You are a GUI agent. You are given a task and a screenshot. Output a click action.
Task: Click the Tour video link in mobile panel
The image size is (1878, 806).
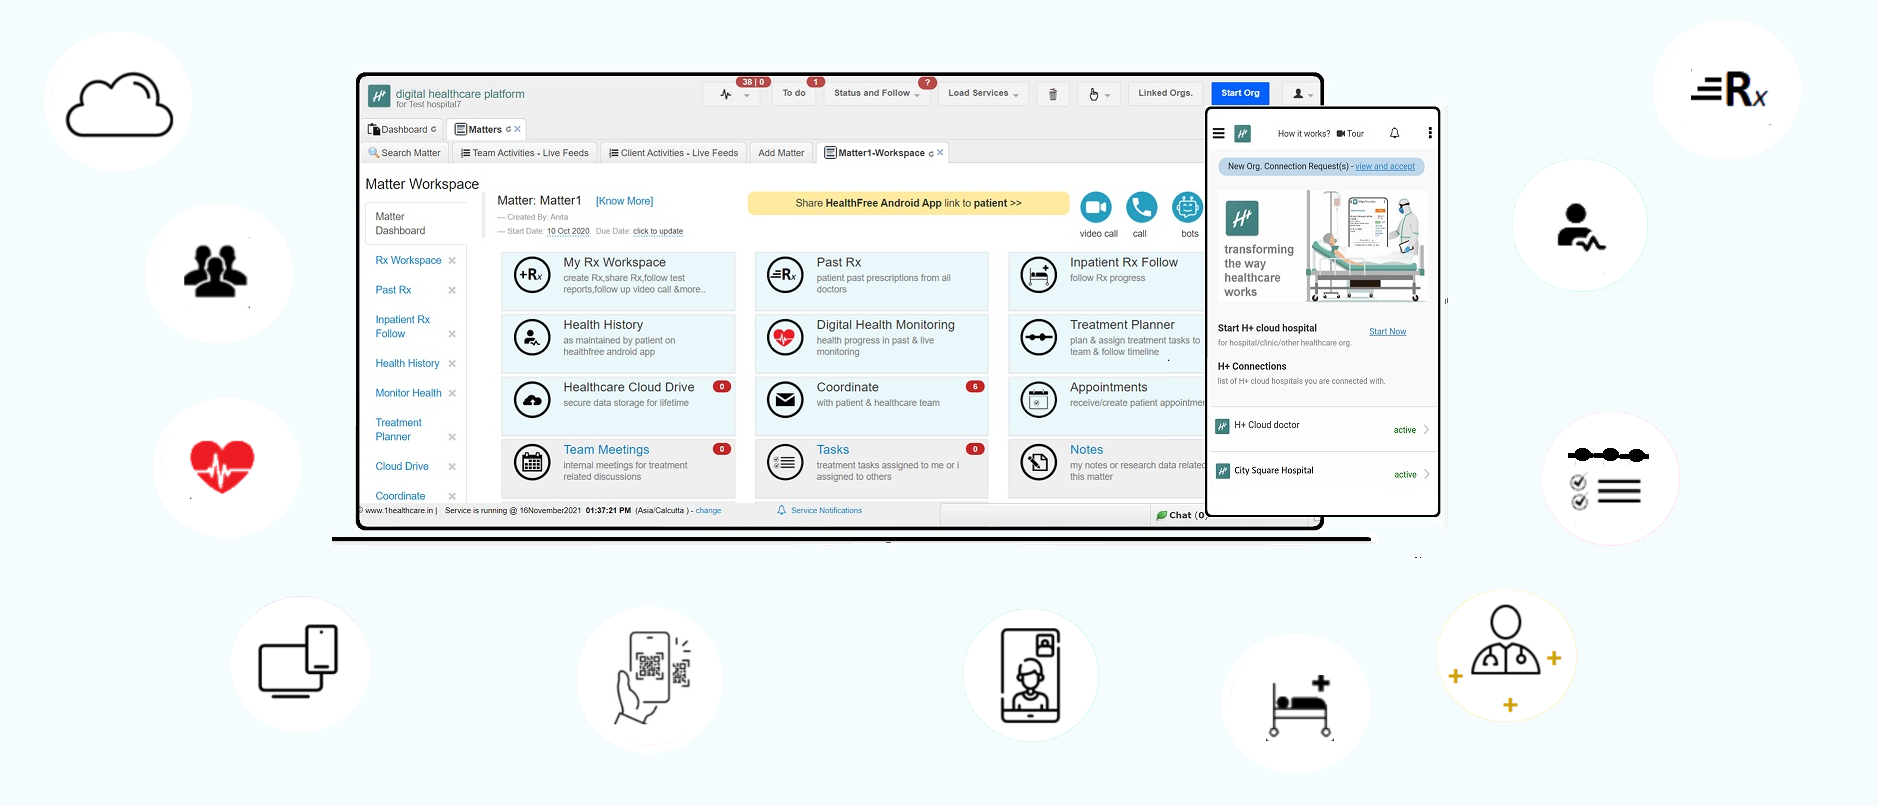(1351, 134)
